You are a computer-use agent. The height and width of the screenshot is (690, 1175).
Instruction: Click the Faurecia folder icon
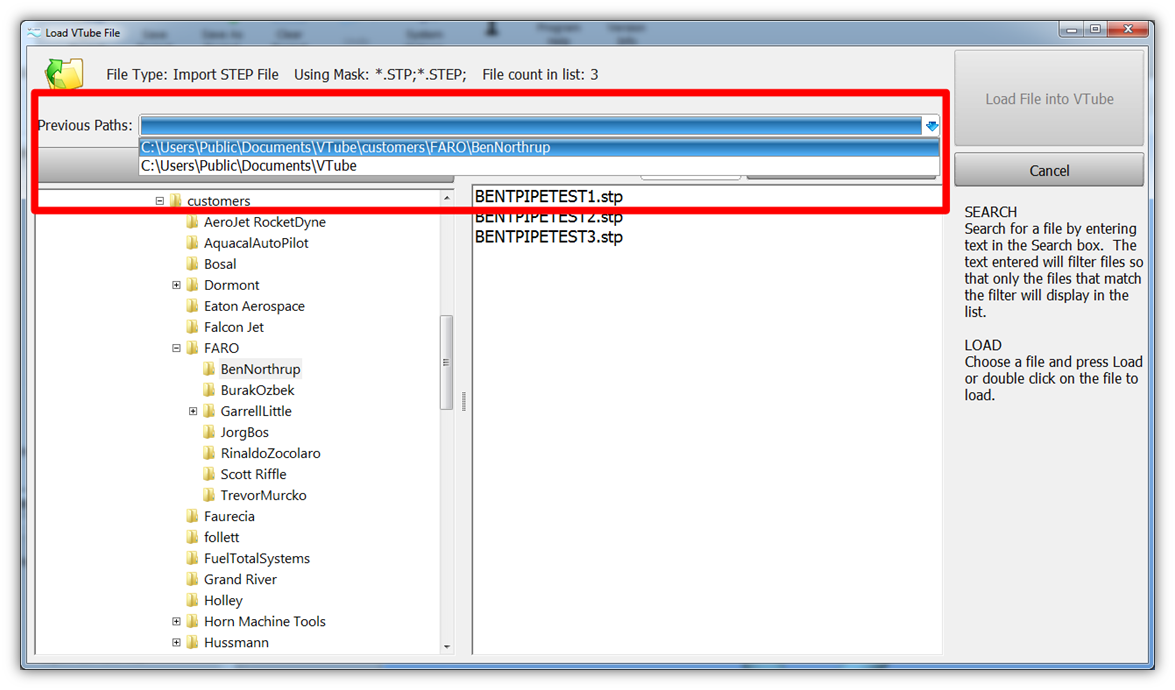192,517
